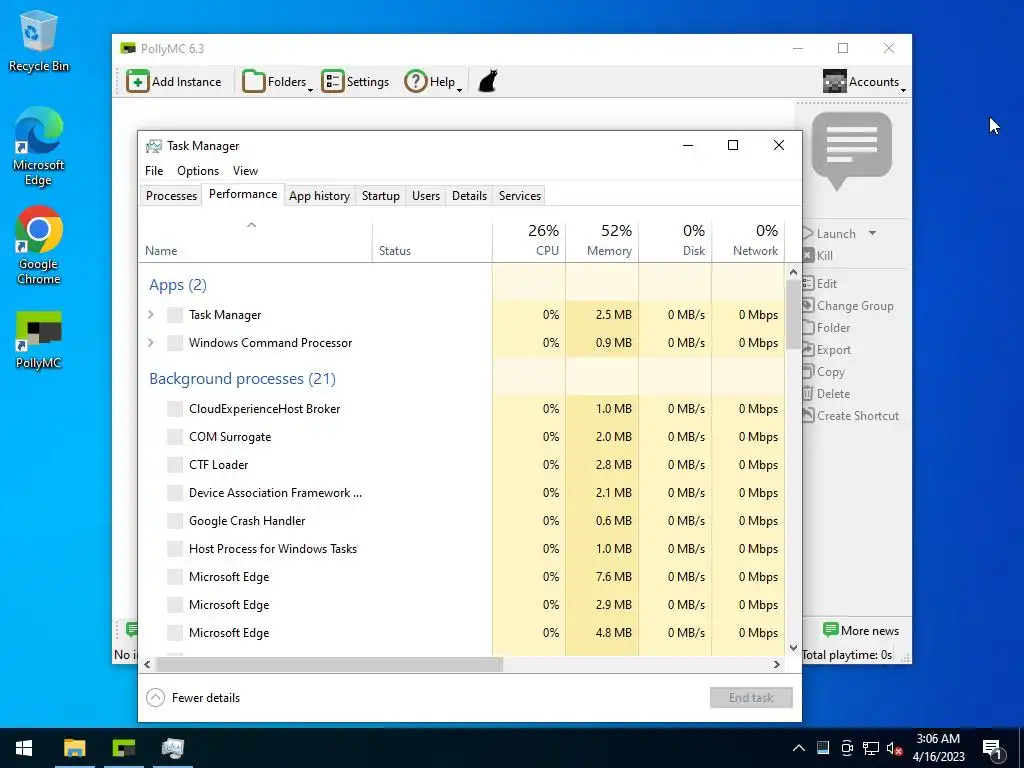The image size is (1024, 768).
Task: Open the Launch dropdown arrow in PollyMC
Action: [x=872, y=234]
